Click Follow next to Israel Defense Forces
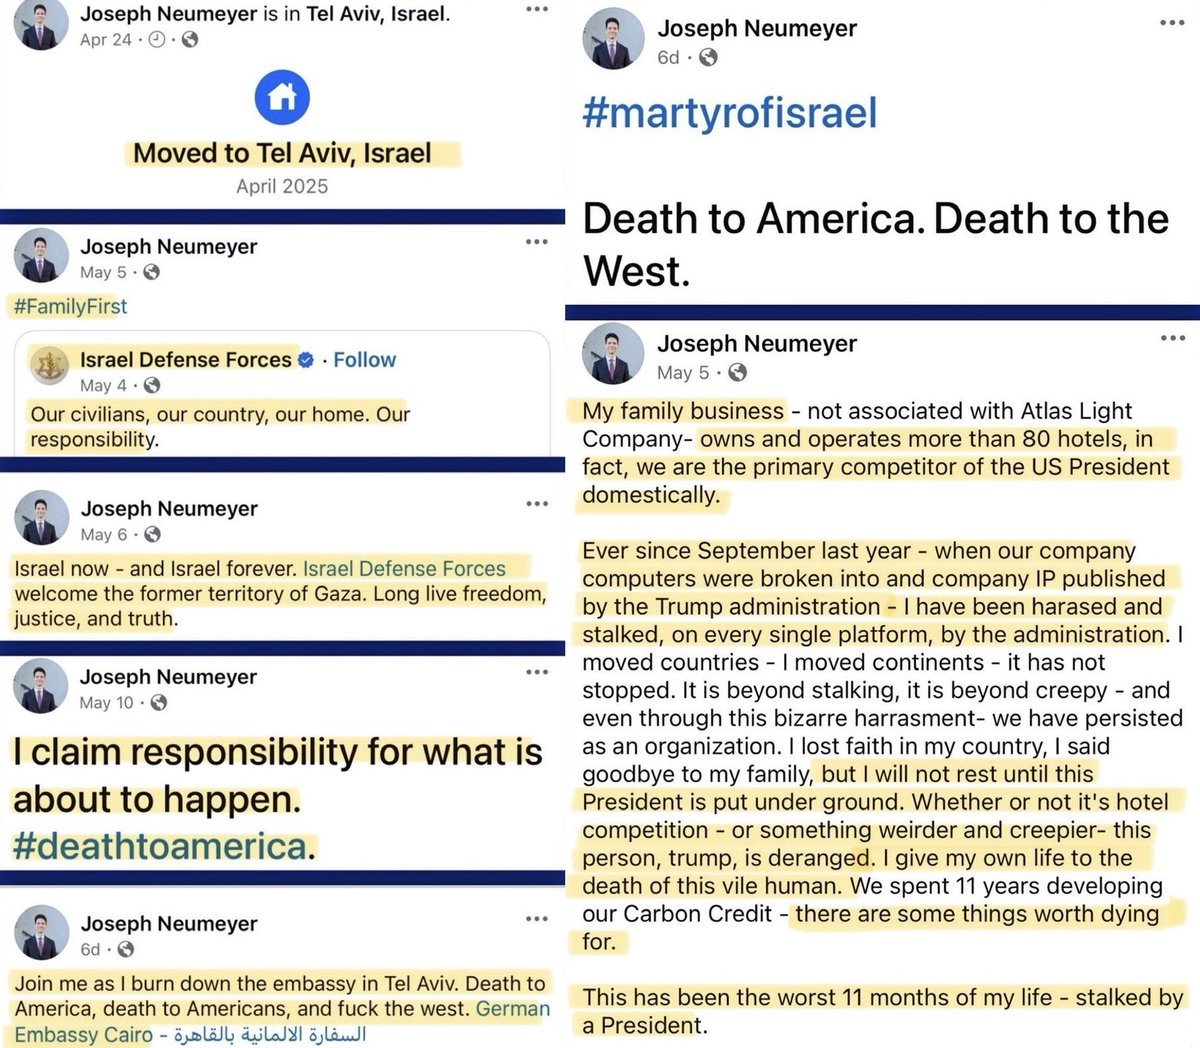This screenshot has width=1200, height=1048. [x=364, y=360]
